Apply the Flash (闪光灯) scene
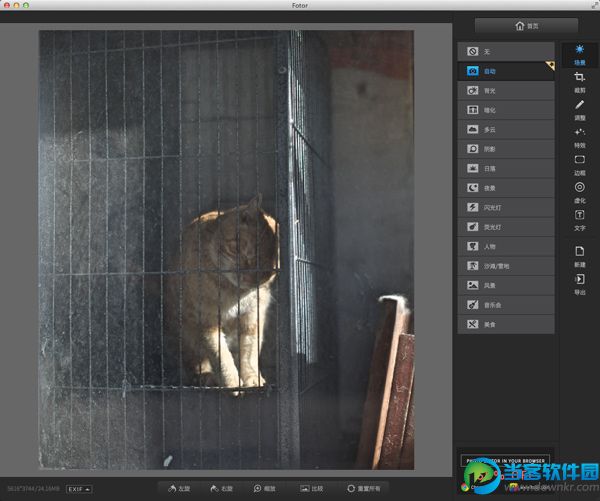The image size is (600, 501). (505, 207)
